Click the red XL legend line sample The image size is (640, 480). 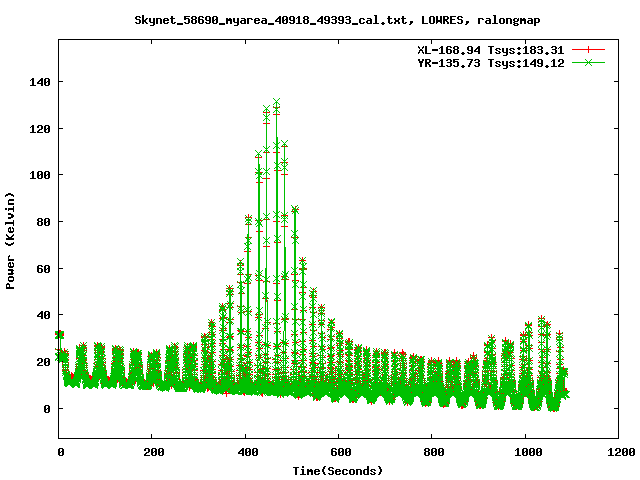(588, 50)
